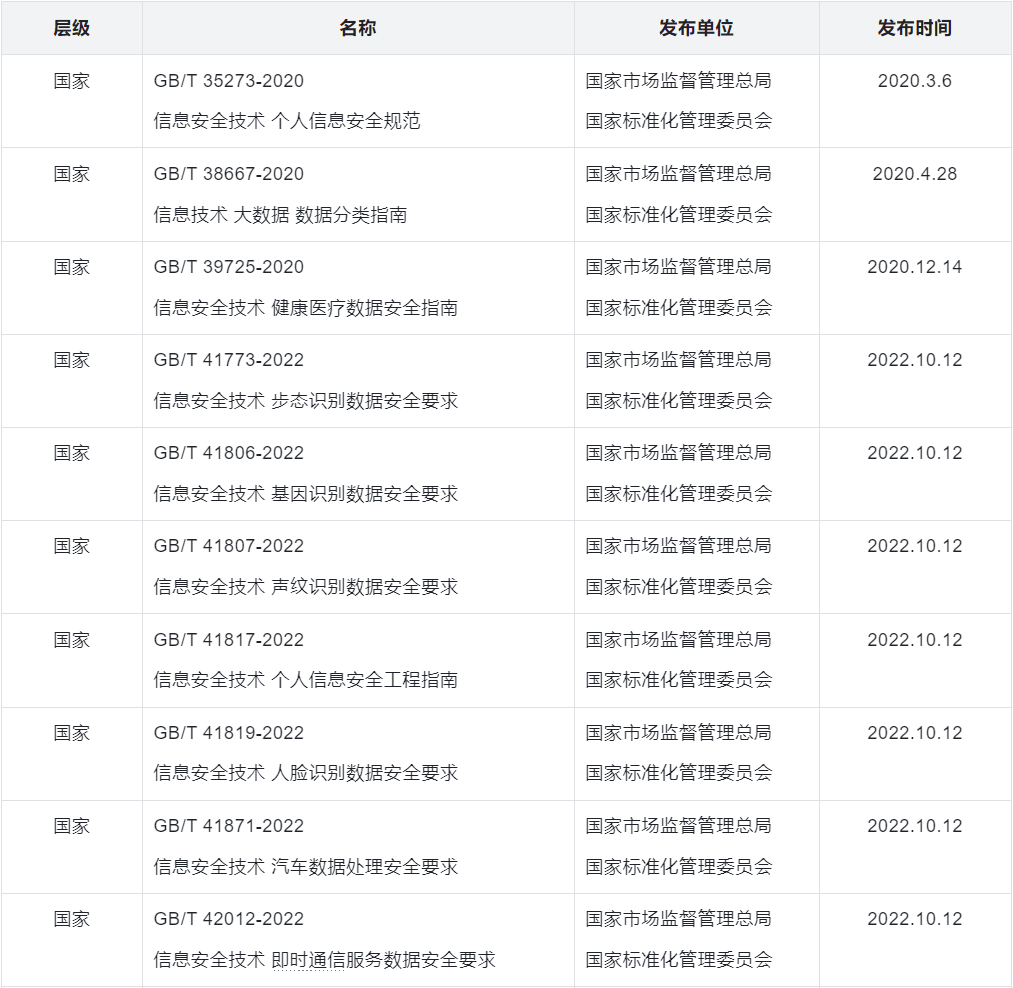
Task: Click the 发布单位 column header
Action: pyautogui.click(x=696, y=28)
